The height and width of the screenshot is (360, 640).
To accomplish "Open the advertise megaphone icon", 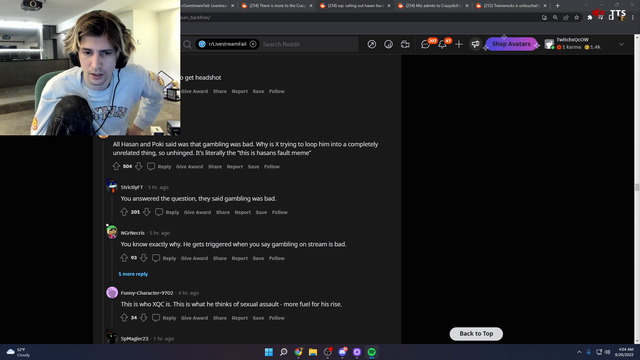I will coord(475,44).
